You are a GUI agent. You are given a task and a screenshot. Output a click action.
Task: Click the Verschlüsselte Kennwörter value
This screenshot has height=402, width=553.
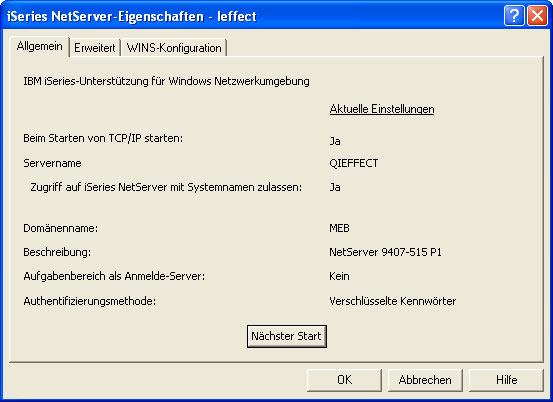pos(393,301)
